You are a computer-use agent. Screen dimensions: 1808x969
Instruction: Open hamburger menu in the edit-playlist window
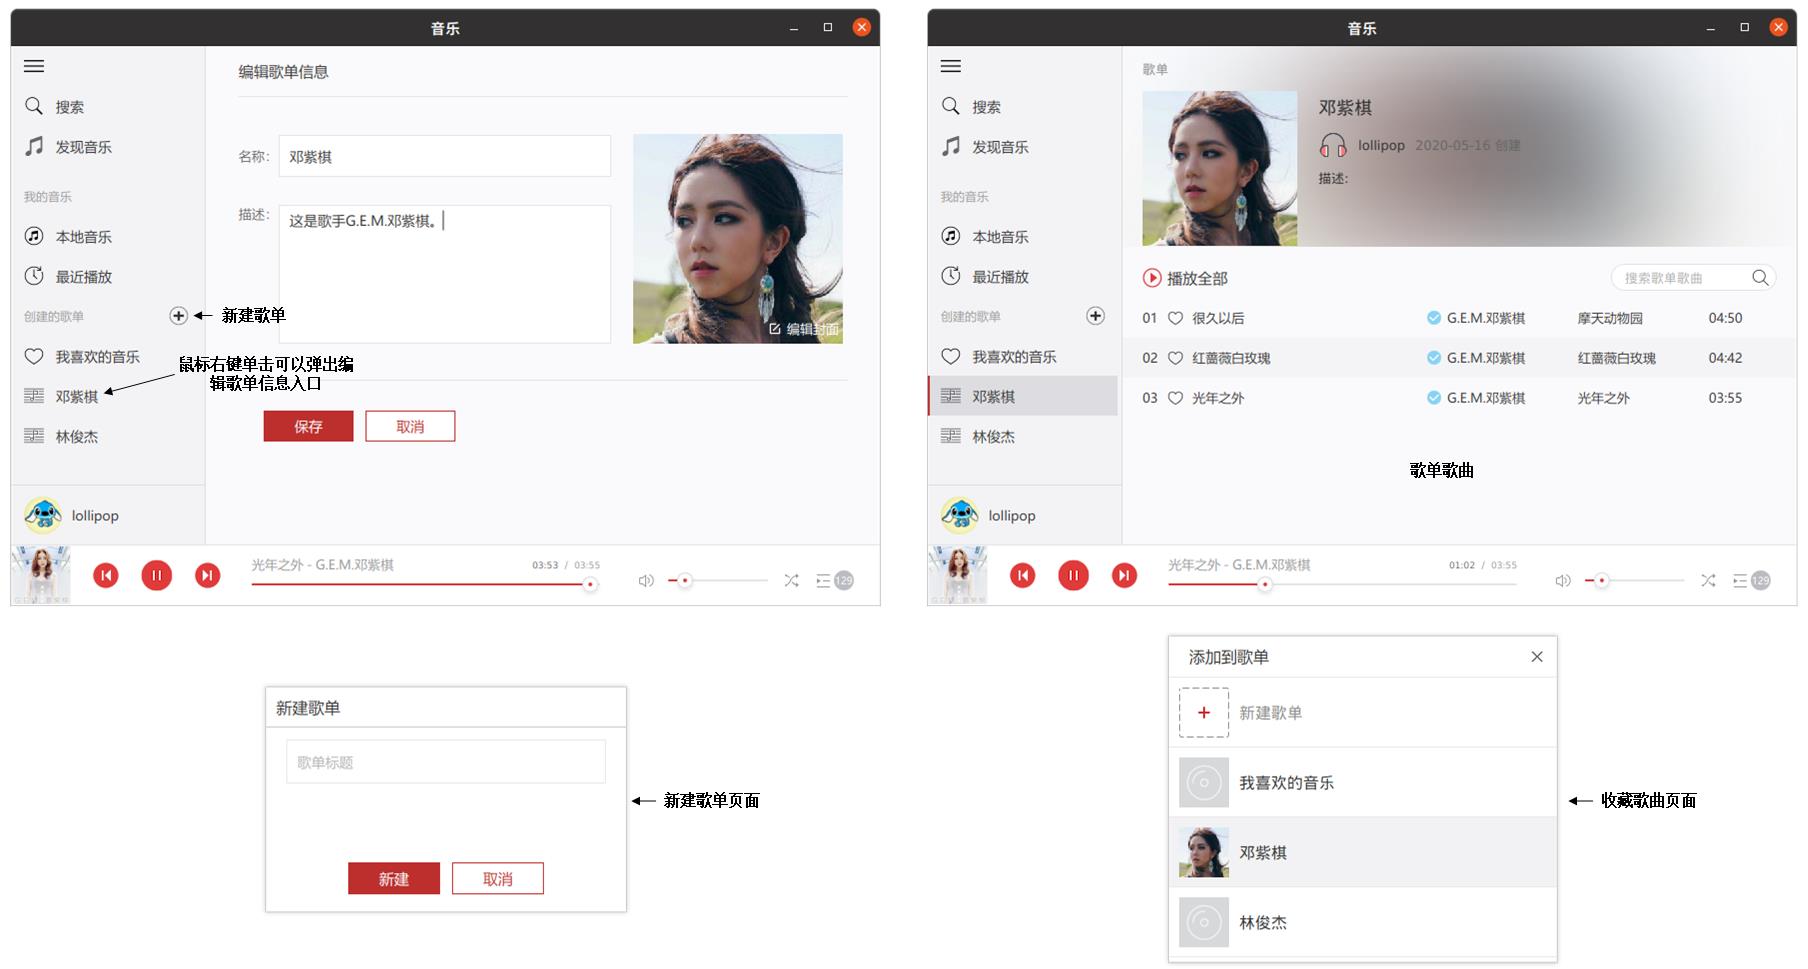[34, 66]
